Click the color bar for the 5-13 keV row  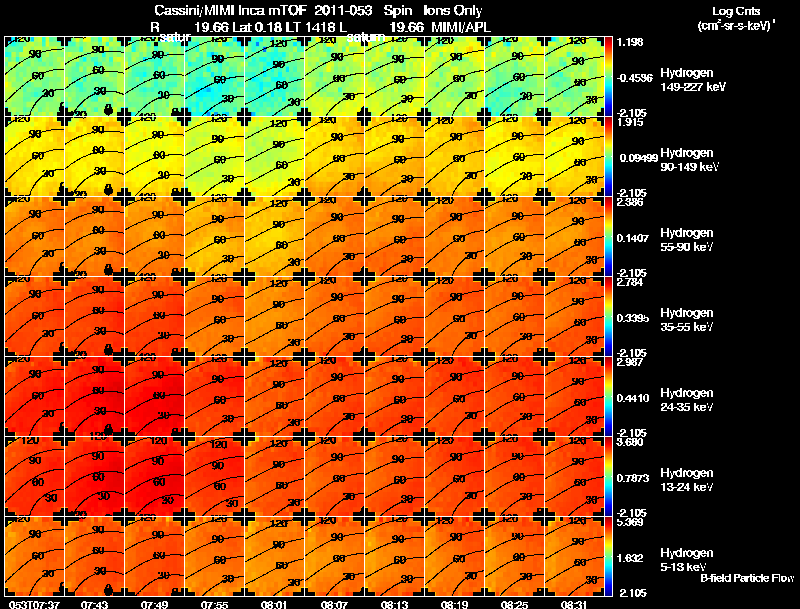click(x=608, y=557)
